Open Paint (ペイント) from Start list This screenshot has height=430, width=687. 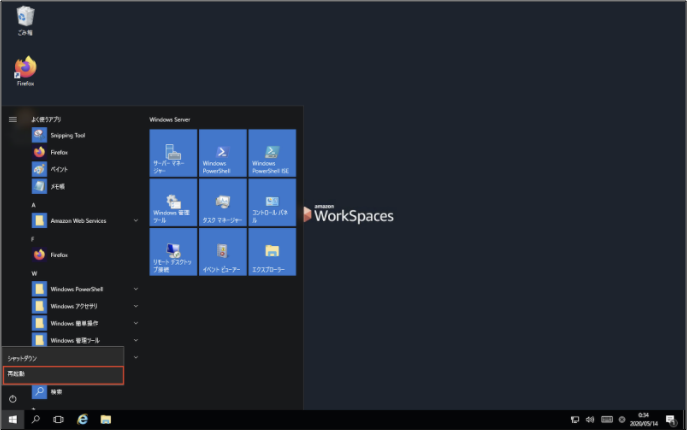(x=85, y=170)
